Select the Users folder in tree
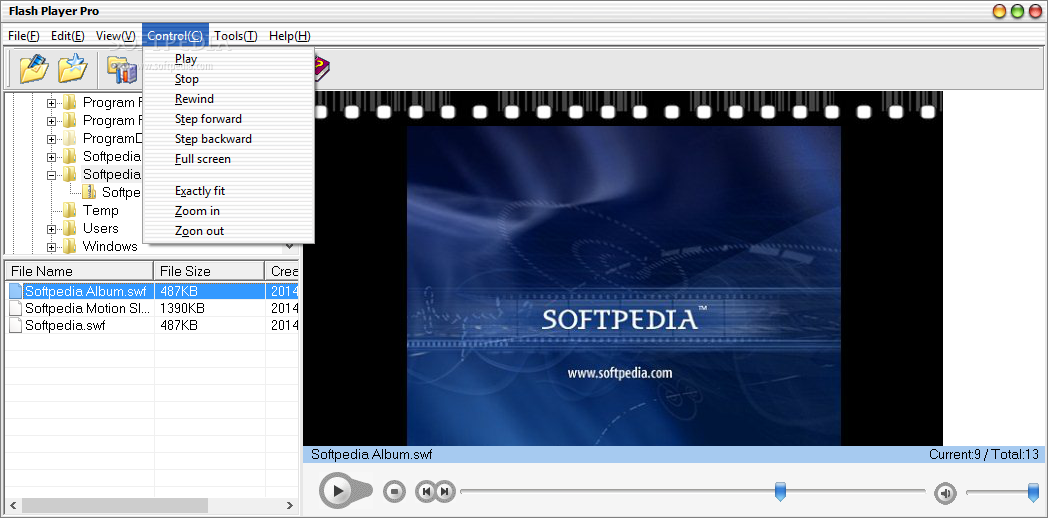 [100, 229]
